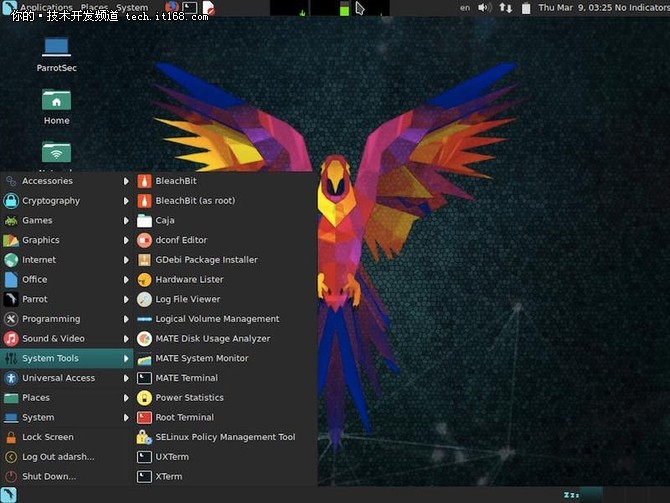The width and height of the screenshot is (670, 503).
Task: Click the Cryptography padlock icon
Action: pyautogui.click(x=11, y=201)
